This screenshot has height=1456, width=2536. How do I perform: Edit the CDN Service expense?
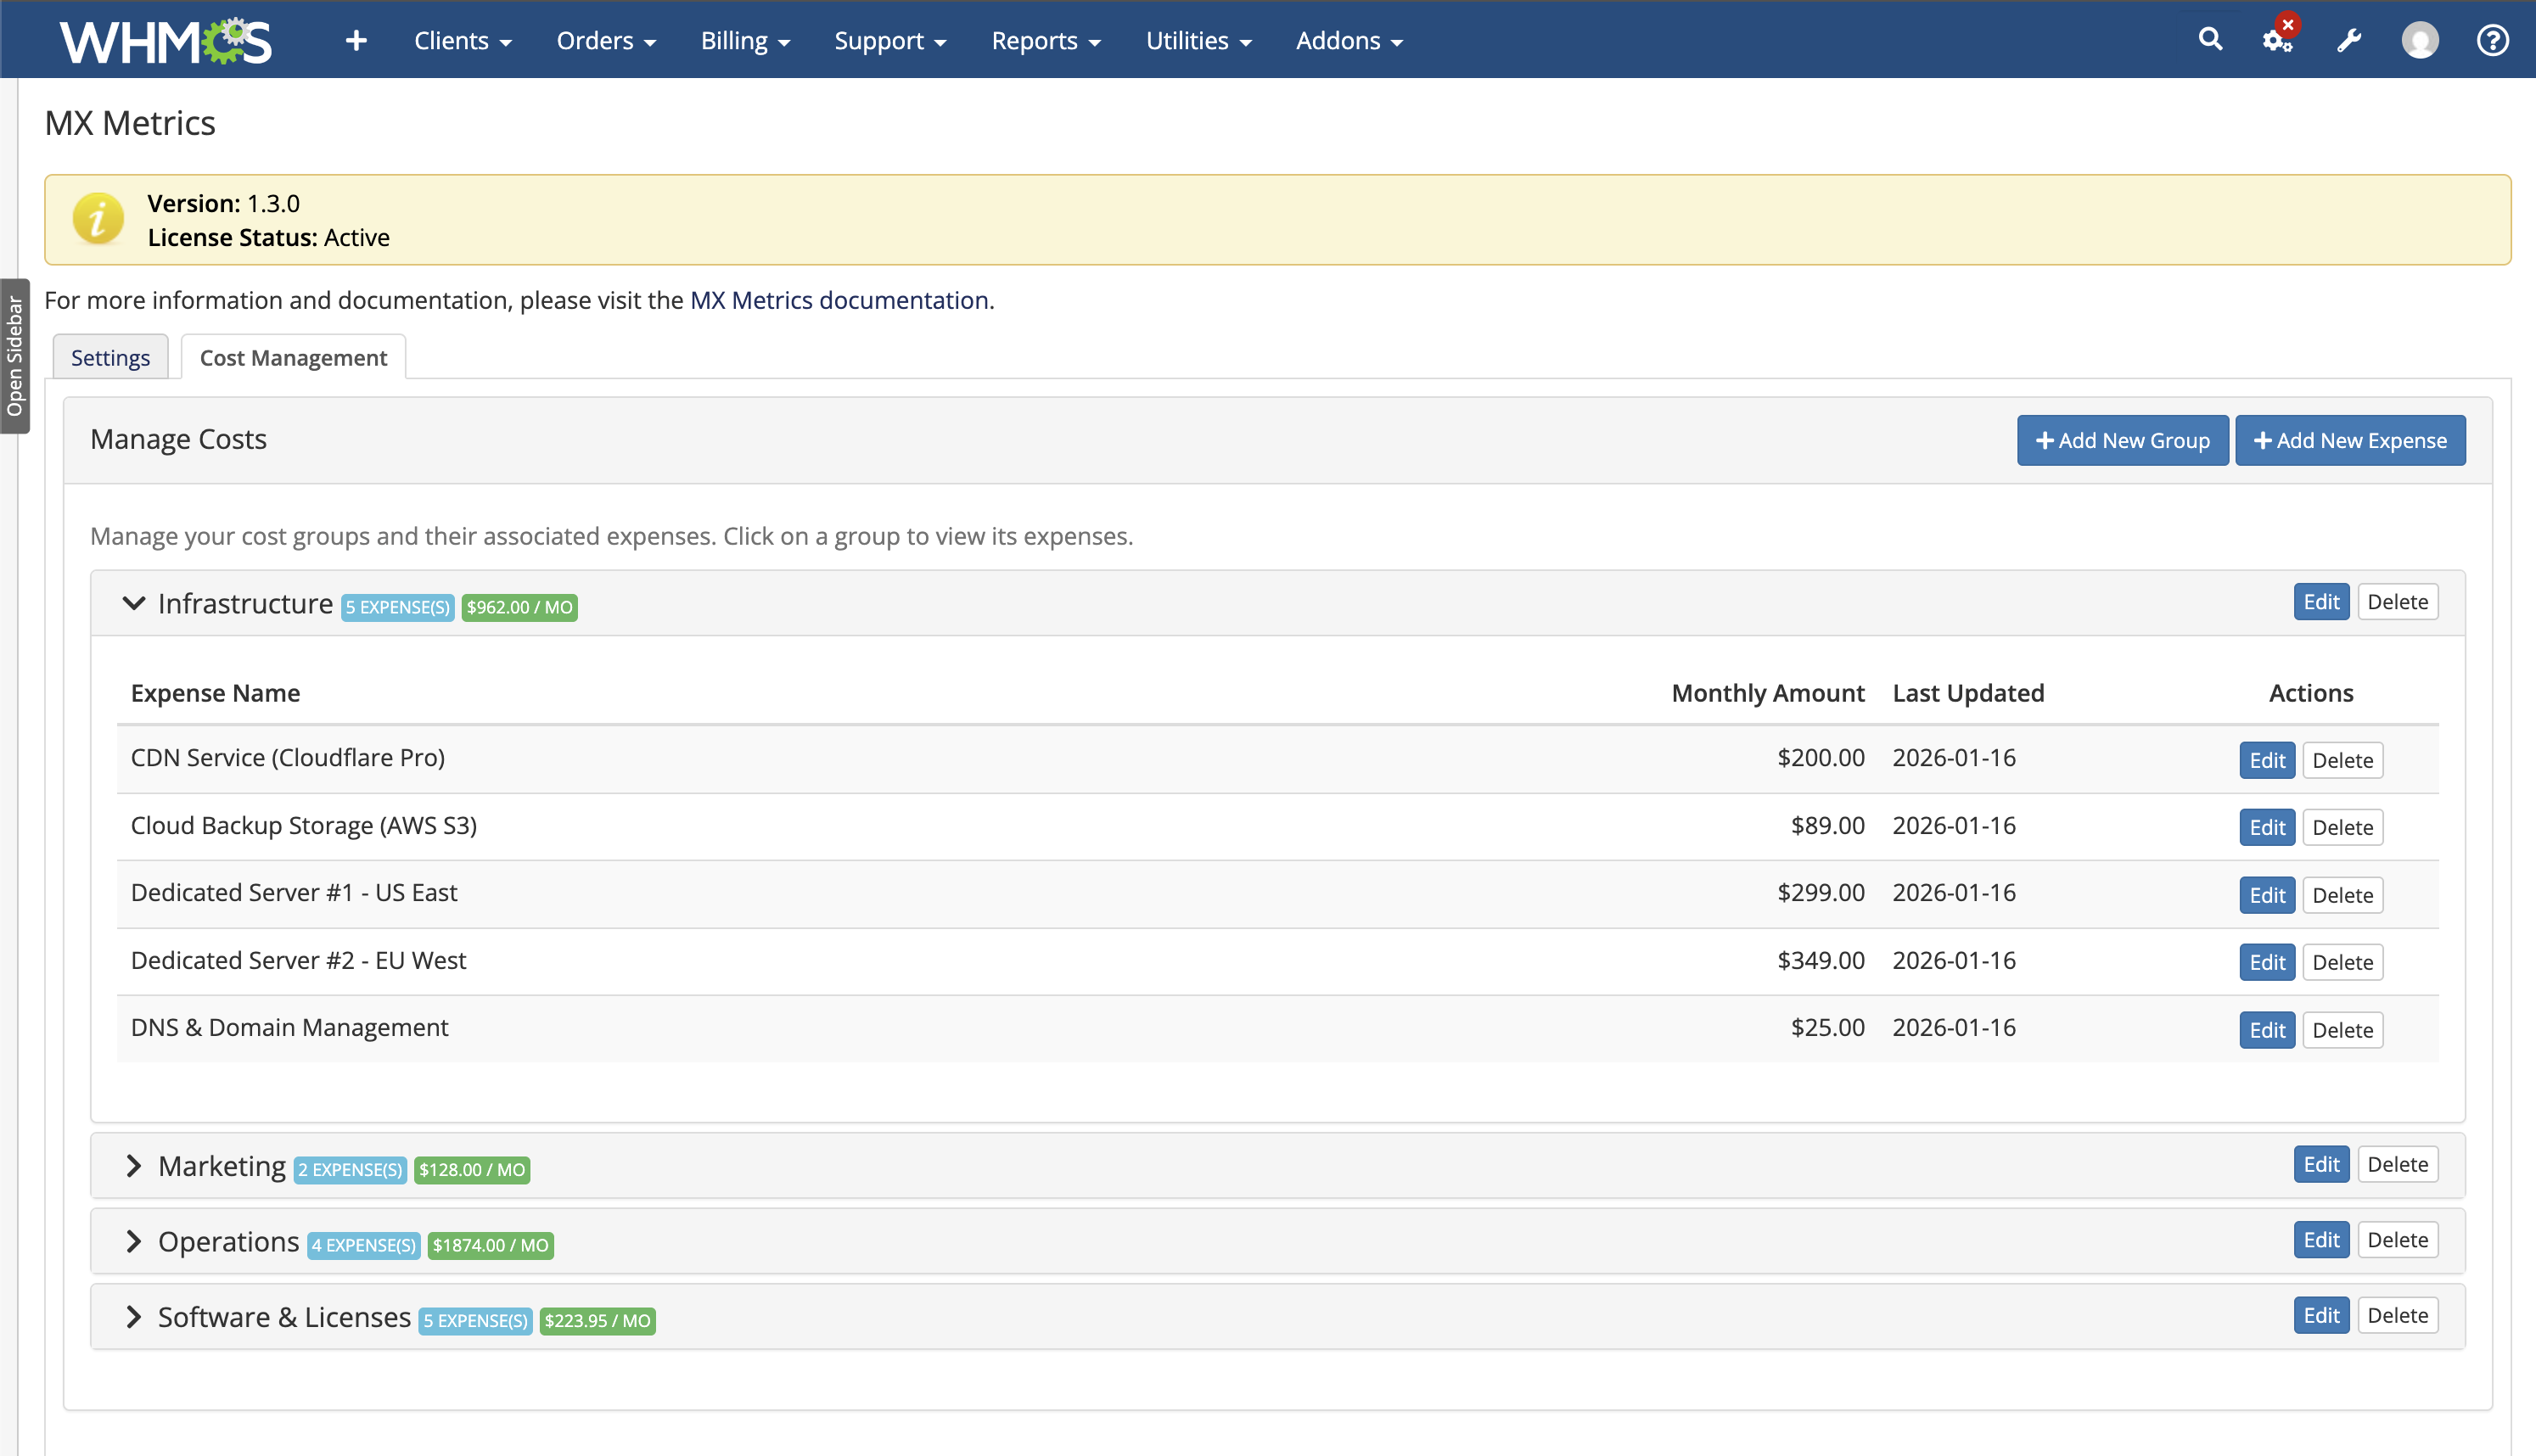[2266, 760]
